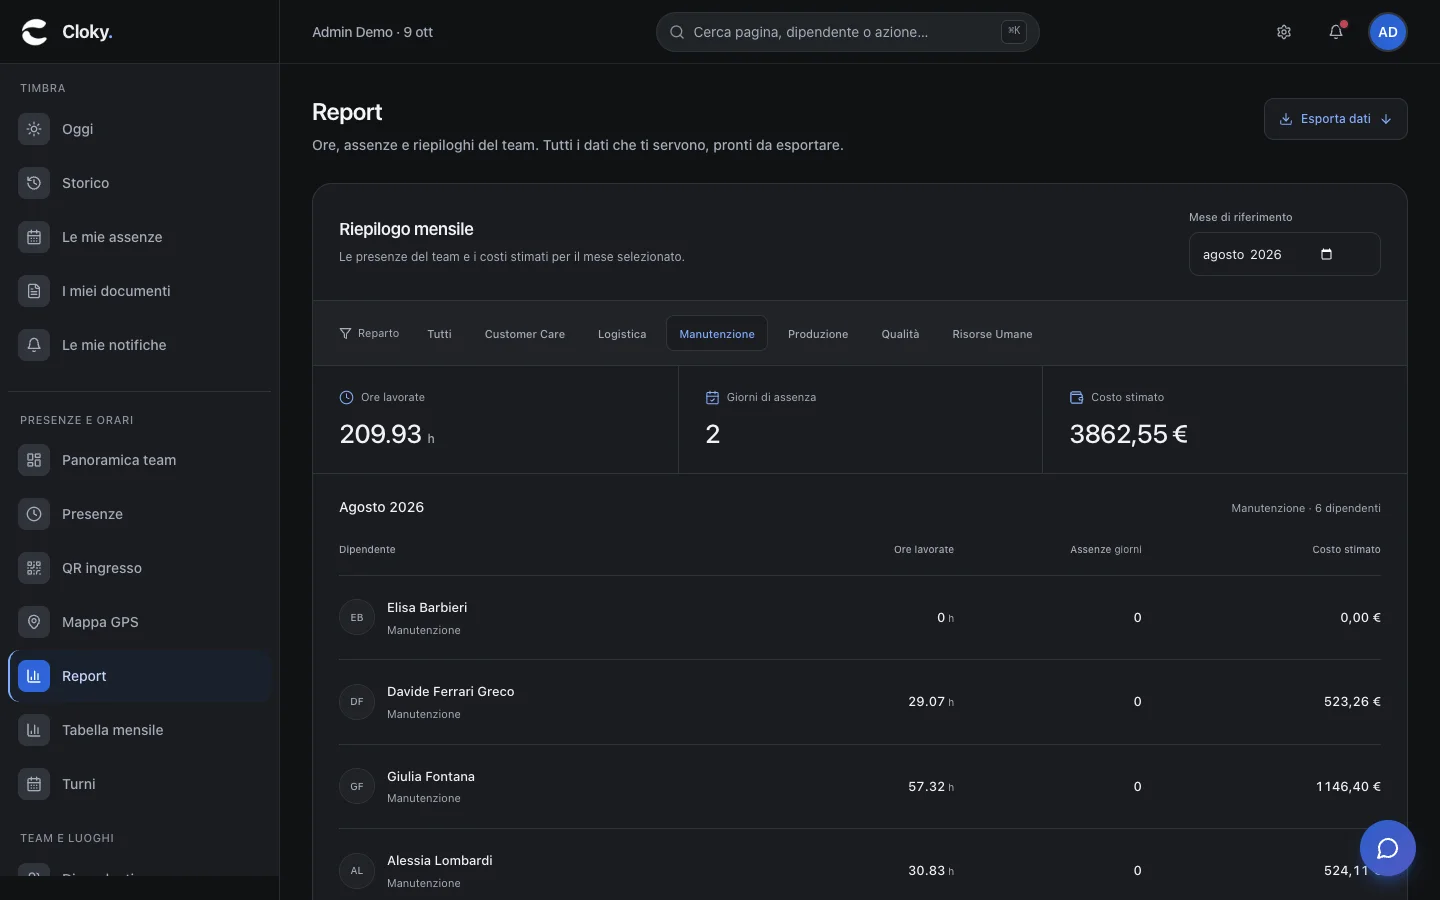Click the 1146,40 € cost for Giulia Fontana
1440x900 pixels.
click(1348, 787)
